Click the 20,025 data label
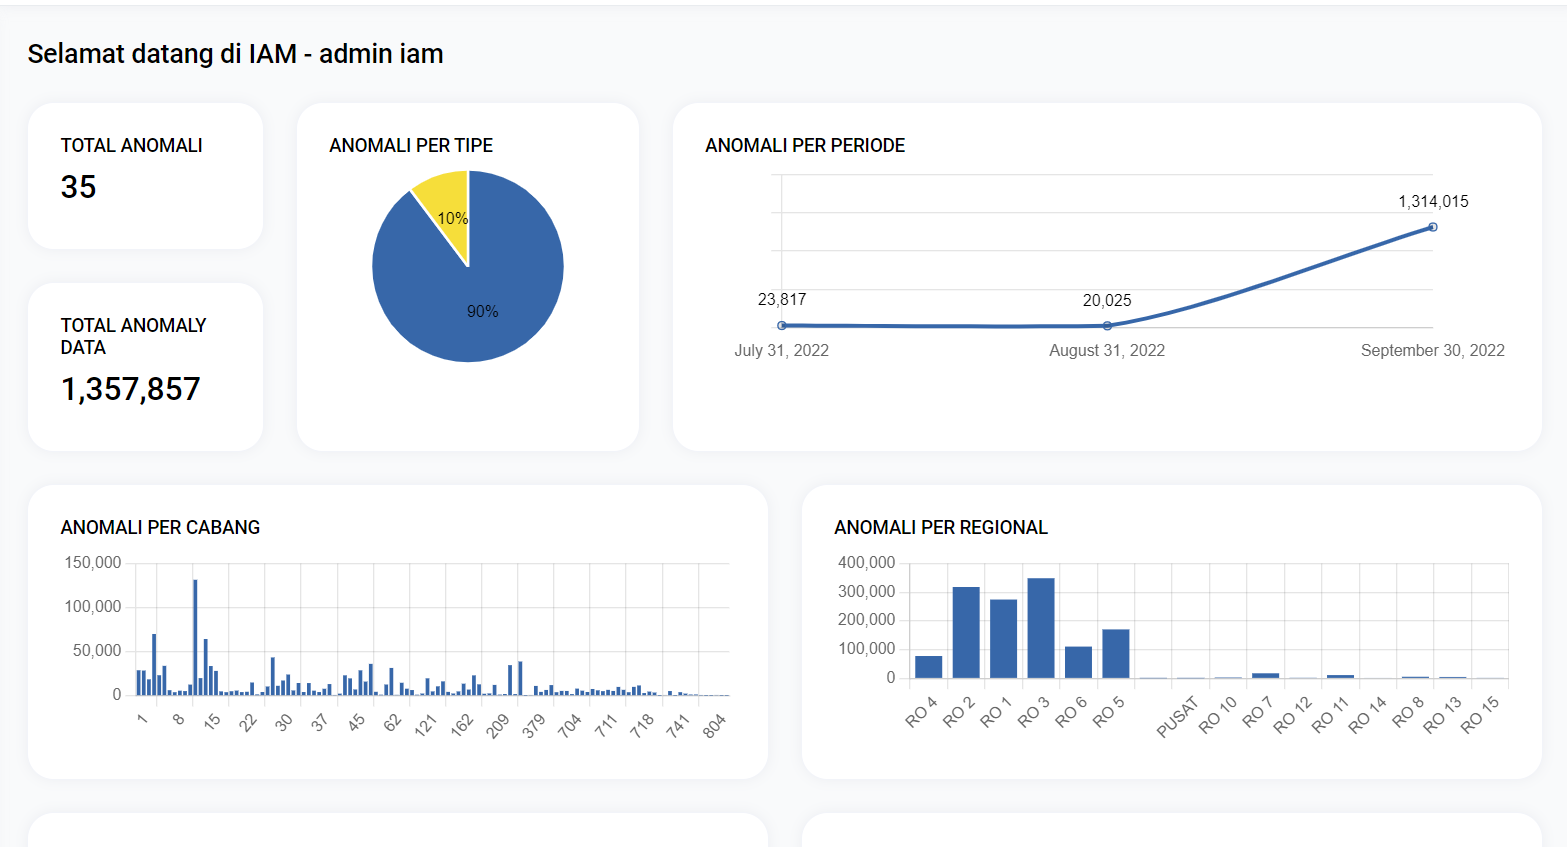This screenshot has width=1567, height=847. [x=1107, y=300]
